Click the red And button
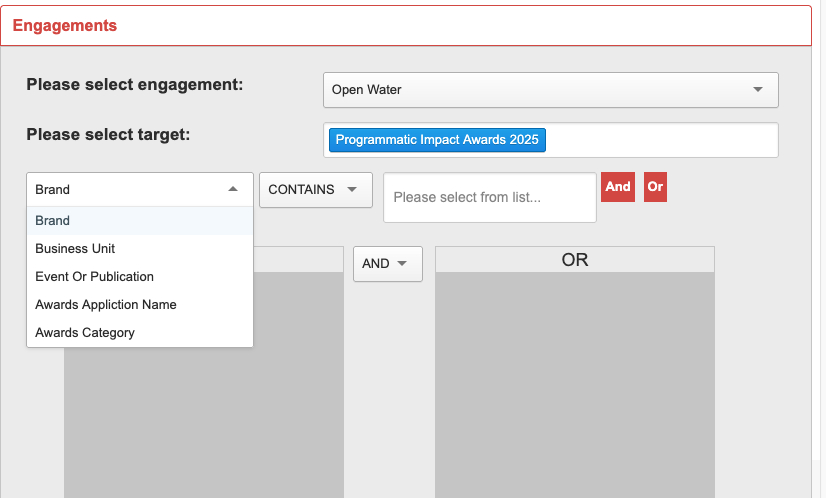Viewport: 826px width, 498px height. [618, 187]
